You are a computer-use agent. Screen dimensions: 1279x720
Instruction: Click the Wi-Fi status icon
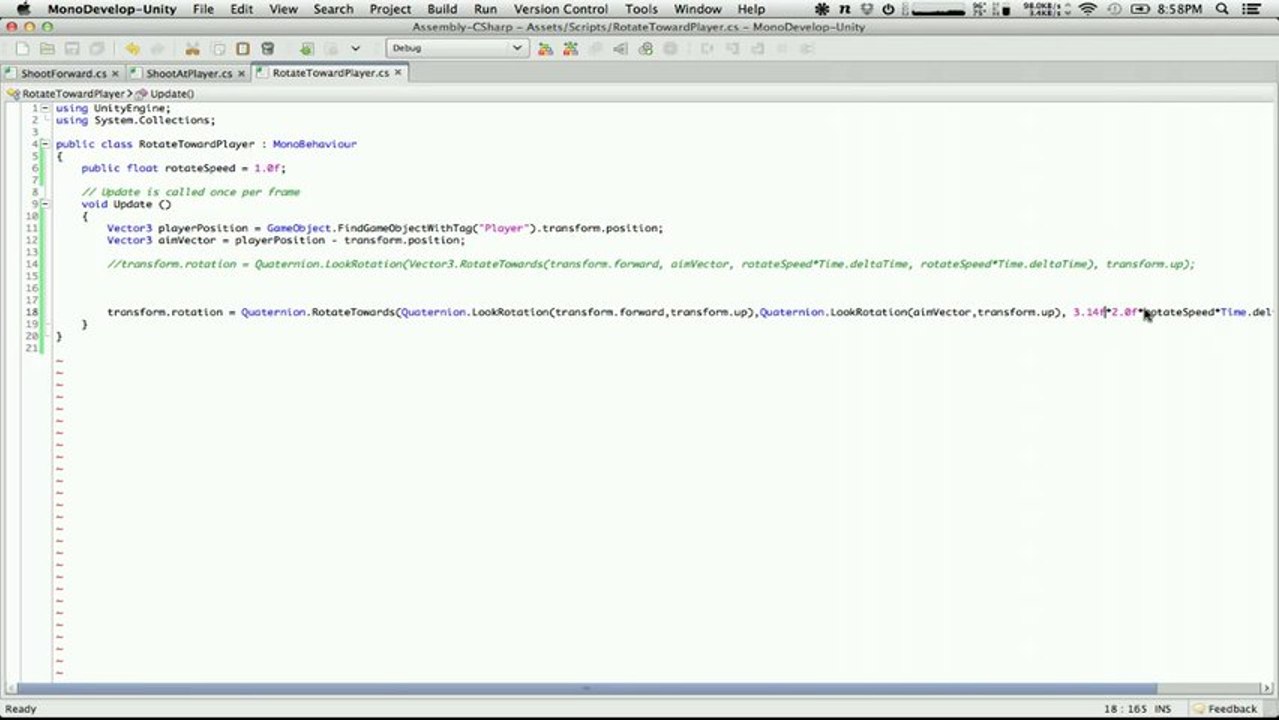coord(1087,9)
